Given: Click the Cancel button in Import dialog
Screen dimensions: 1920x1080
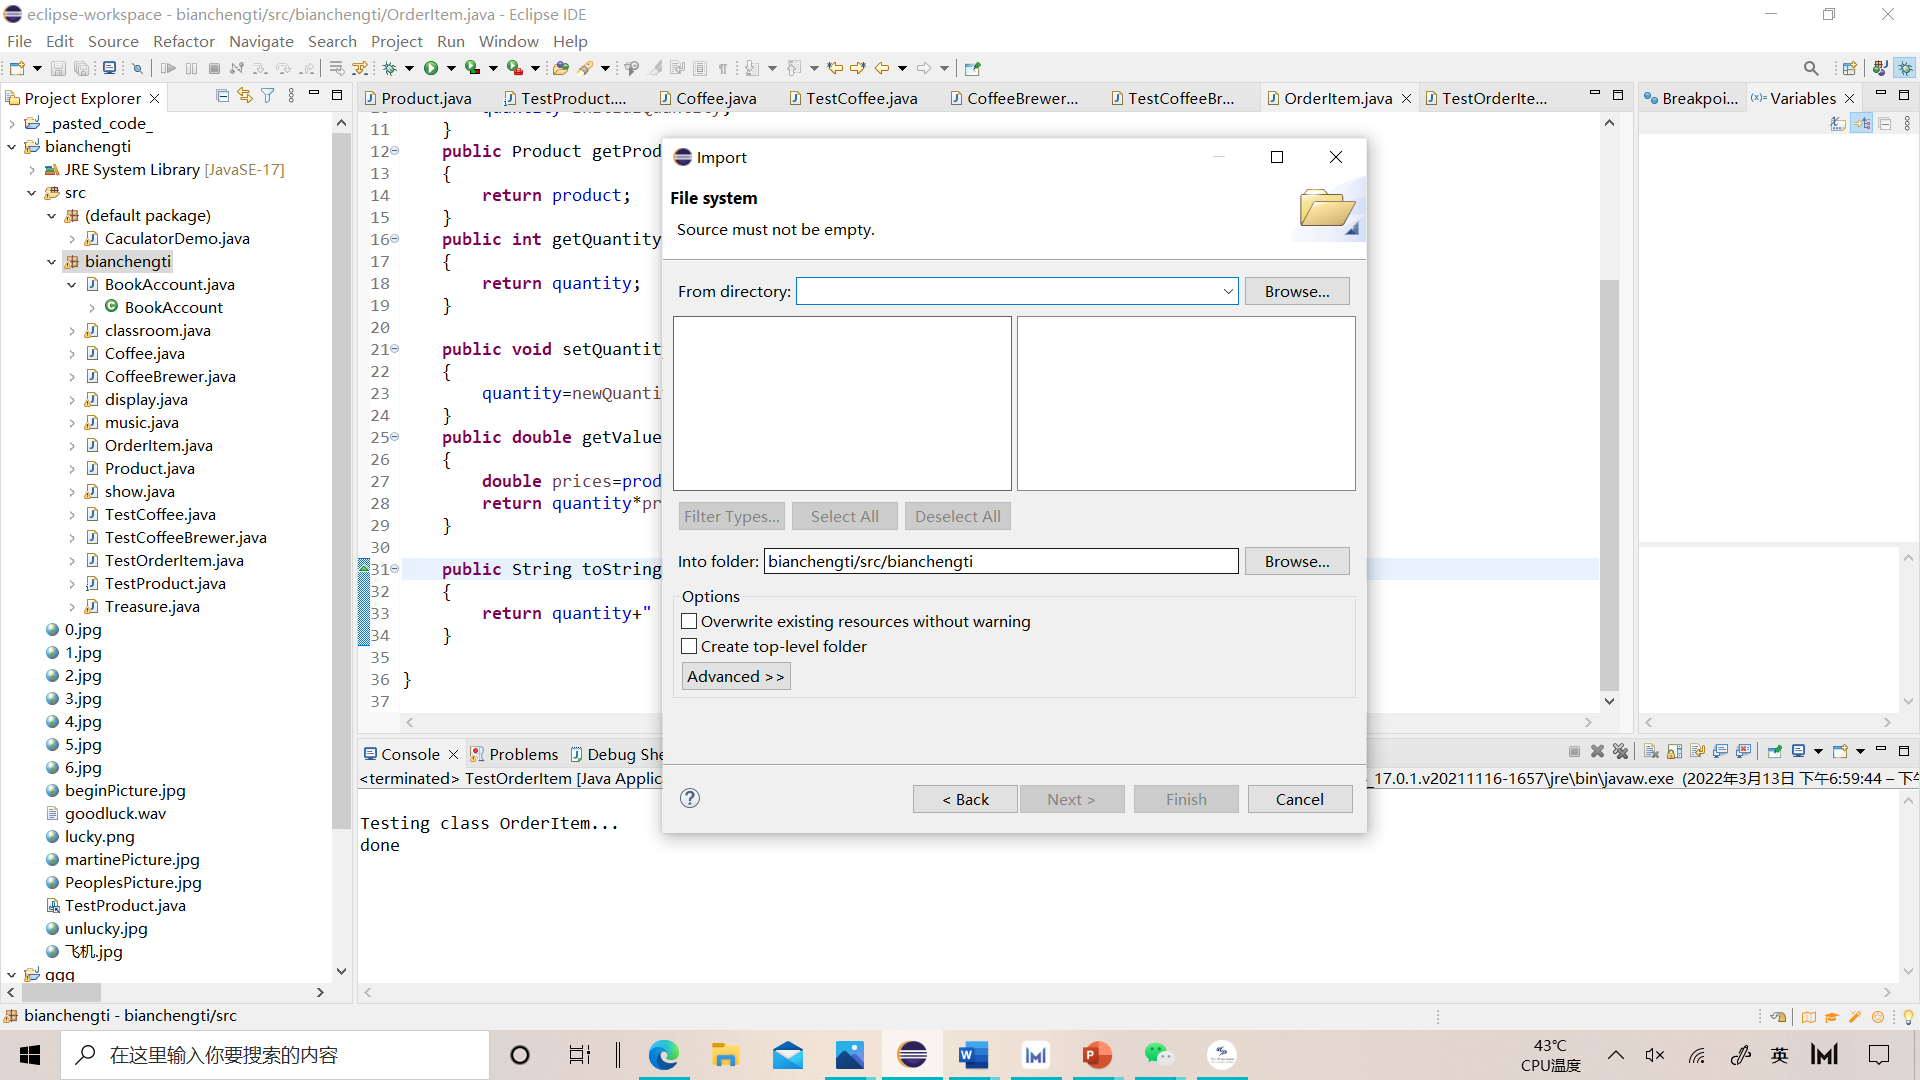Looking at the screenshot, I should point(1299,799).
